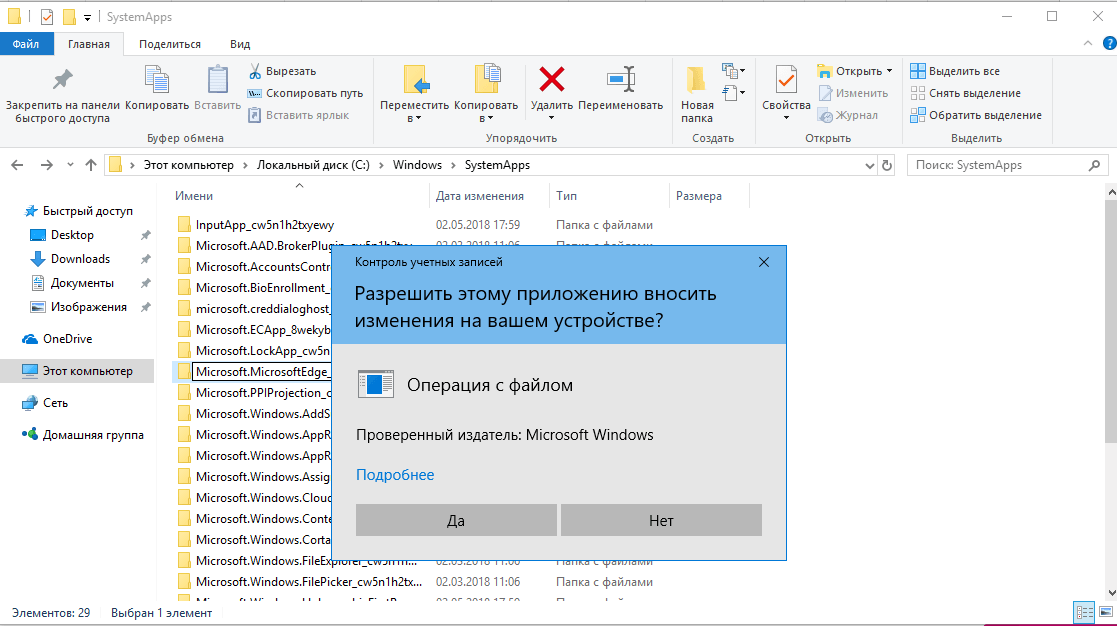Sort by the Имени column header
The image size is (1117, 626).
coord(194,196)
